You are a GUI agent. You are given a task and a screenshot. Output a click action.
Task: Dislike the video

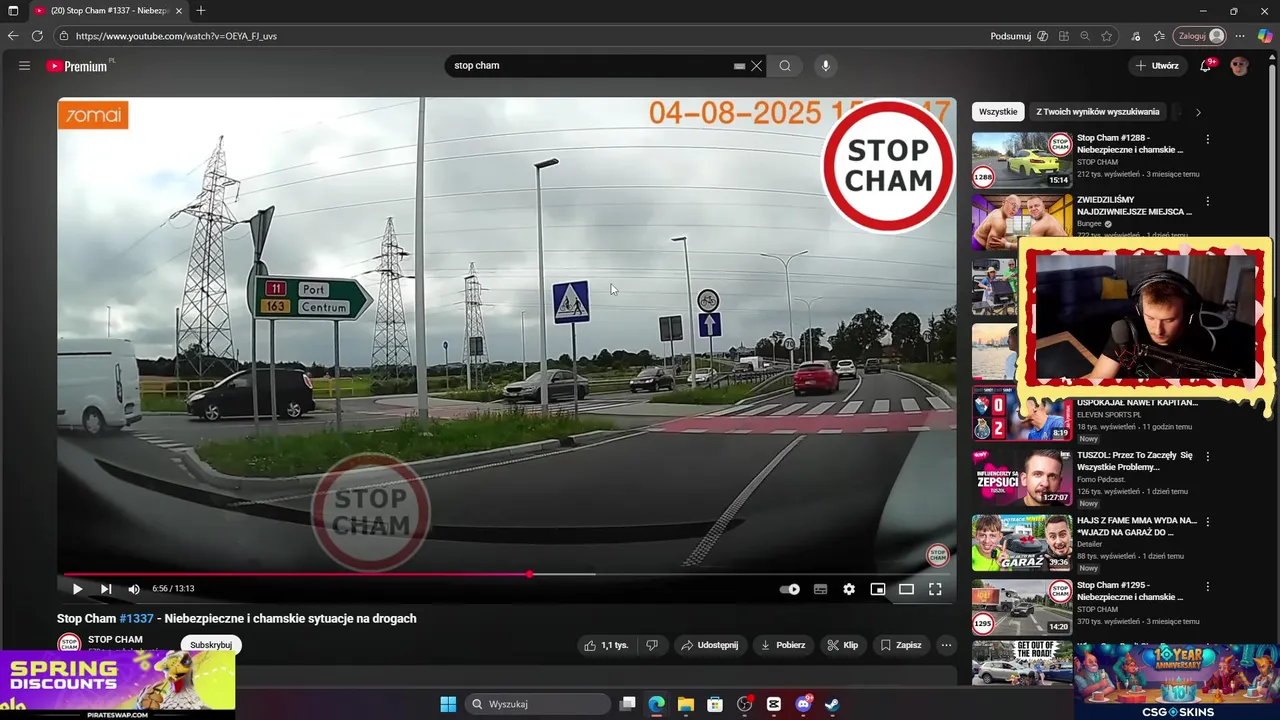(652, 645)
